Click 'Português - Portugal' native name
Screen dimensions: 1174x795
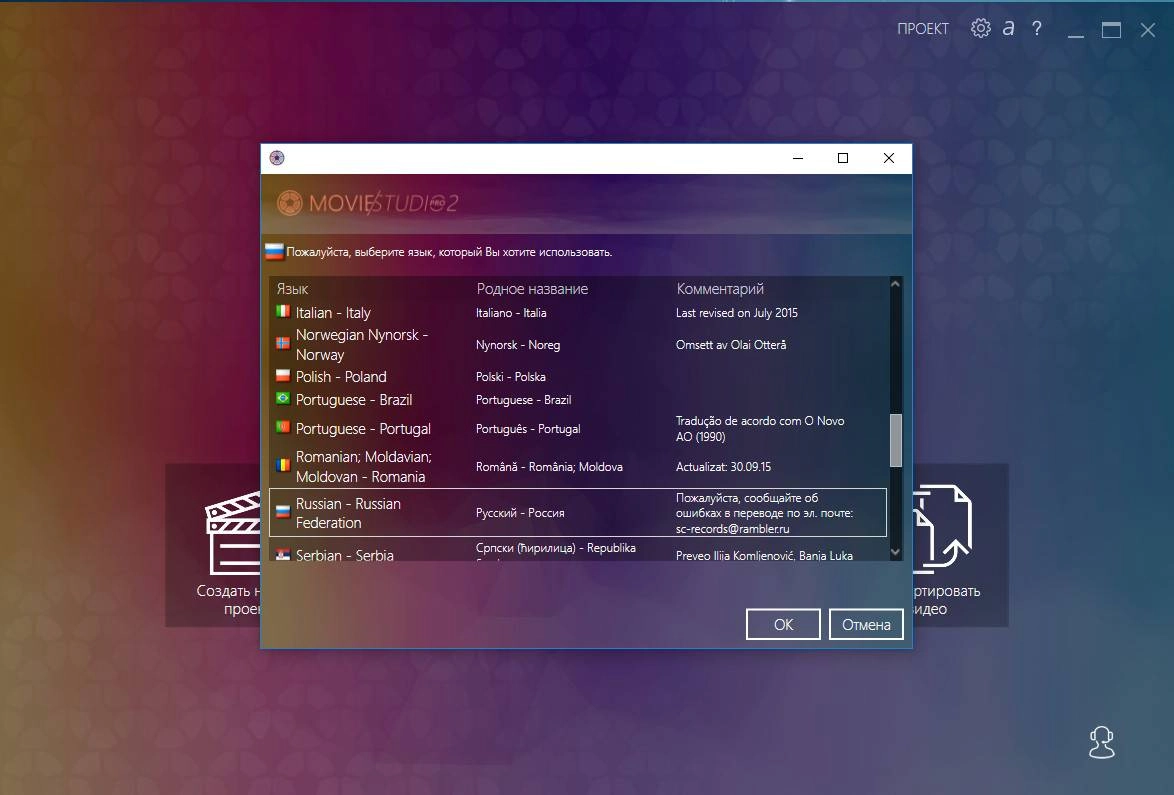coord(528,429)
